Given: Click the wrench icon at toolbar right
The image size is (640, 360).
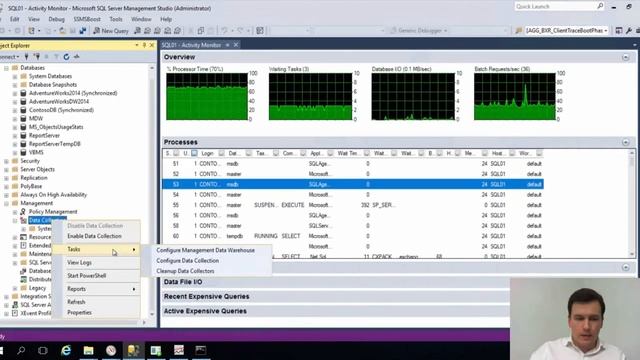Looking at the screenshot, I should [x=629, y=31].
